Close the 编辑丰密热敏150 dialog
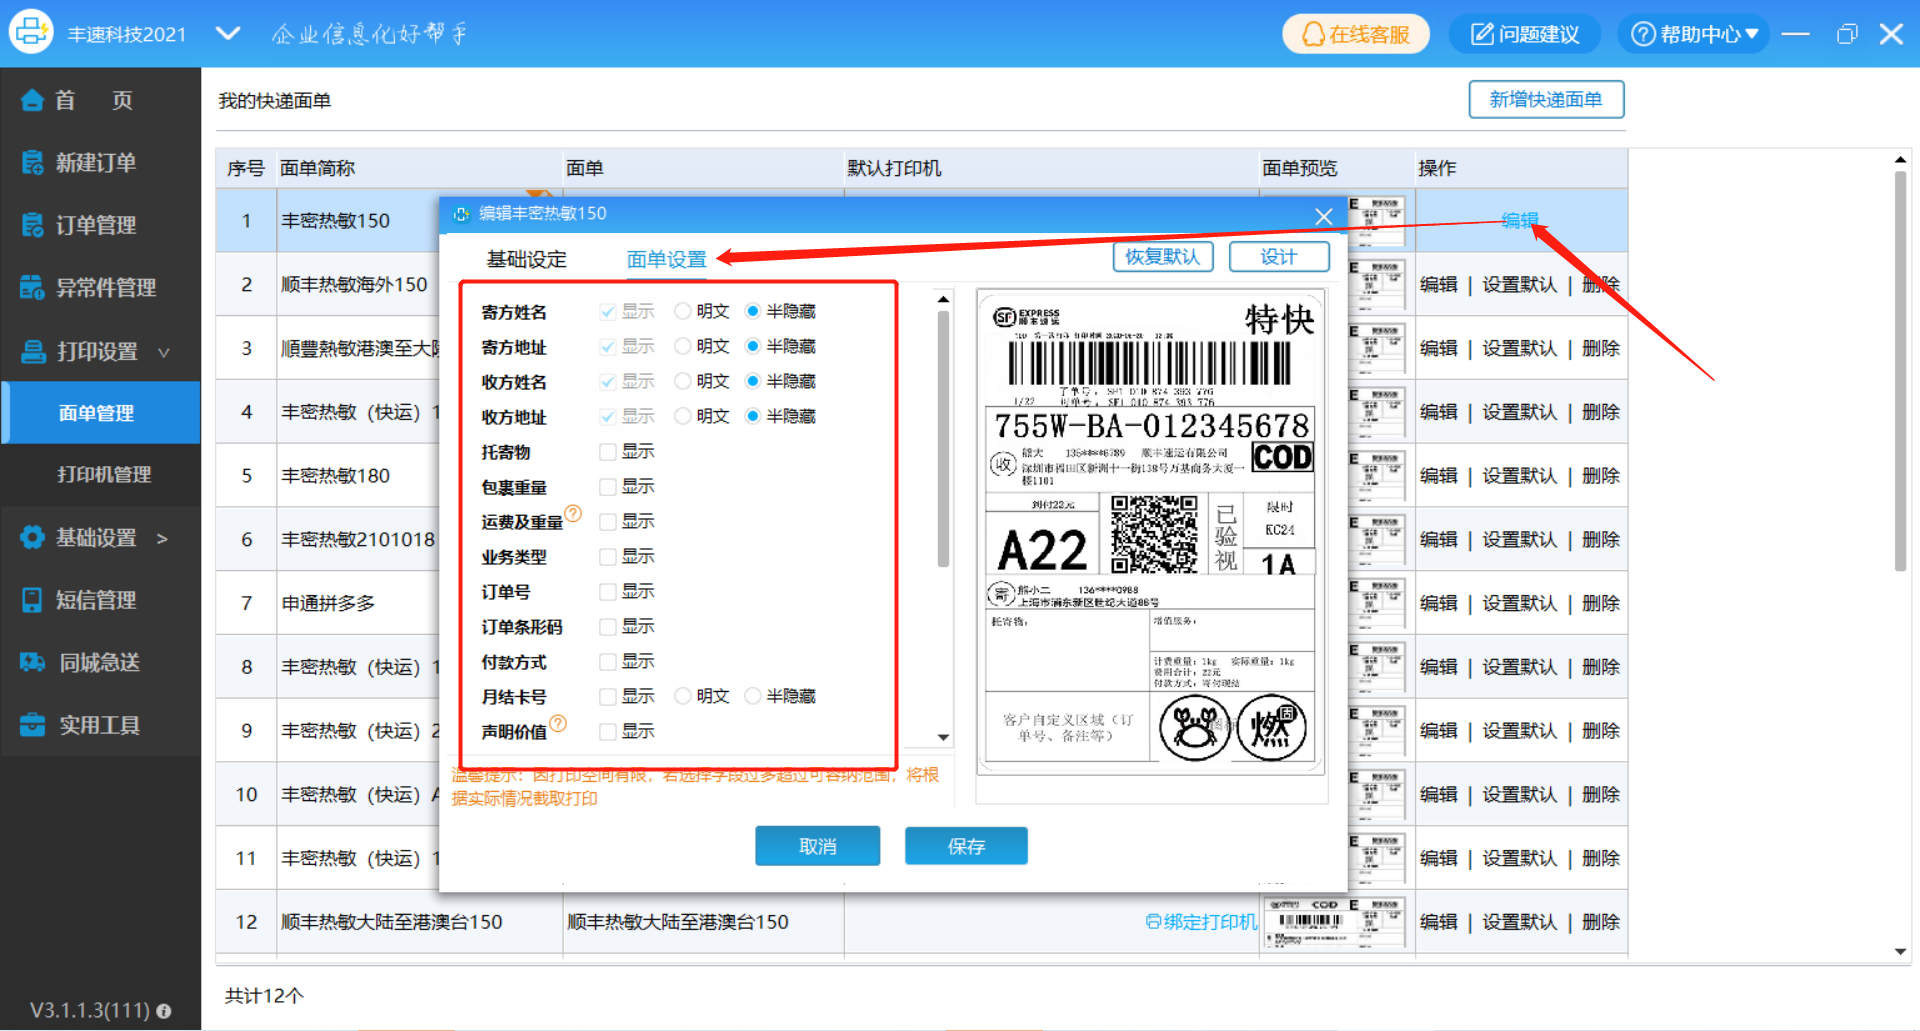1920x1031 pixels. pyautogui.click(x=1323, y=216)
